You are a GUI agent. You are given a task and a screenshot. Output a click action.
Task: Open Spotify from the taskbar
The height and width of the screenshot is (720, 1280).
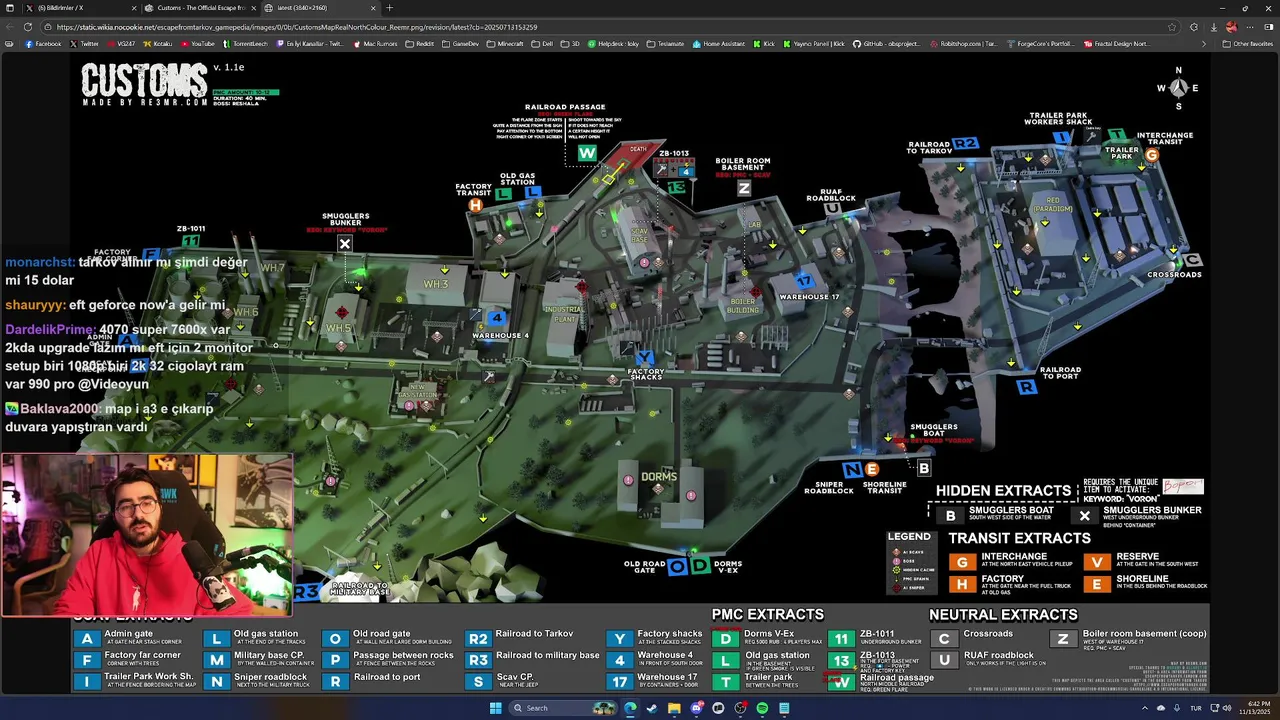click(x=762, y=708)
